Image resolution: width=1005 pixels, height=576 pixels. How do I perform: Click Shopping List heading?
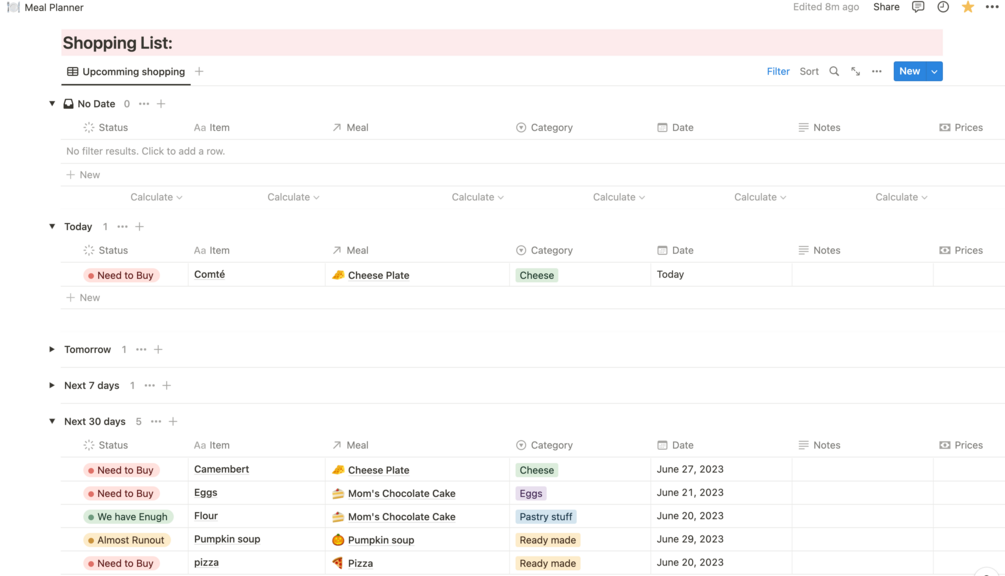[117, 43]
